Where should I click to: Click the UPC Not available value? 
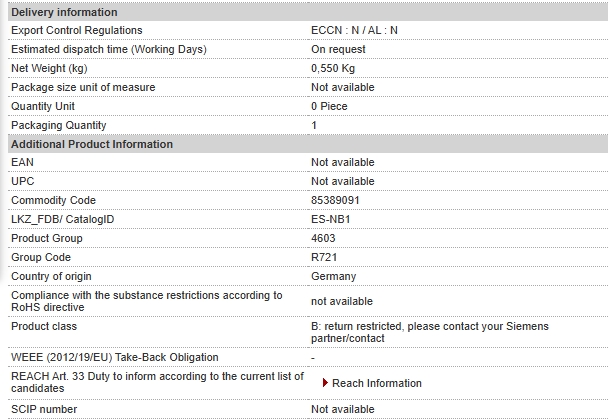point(343,181)
